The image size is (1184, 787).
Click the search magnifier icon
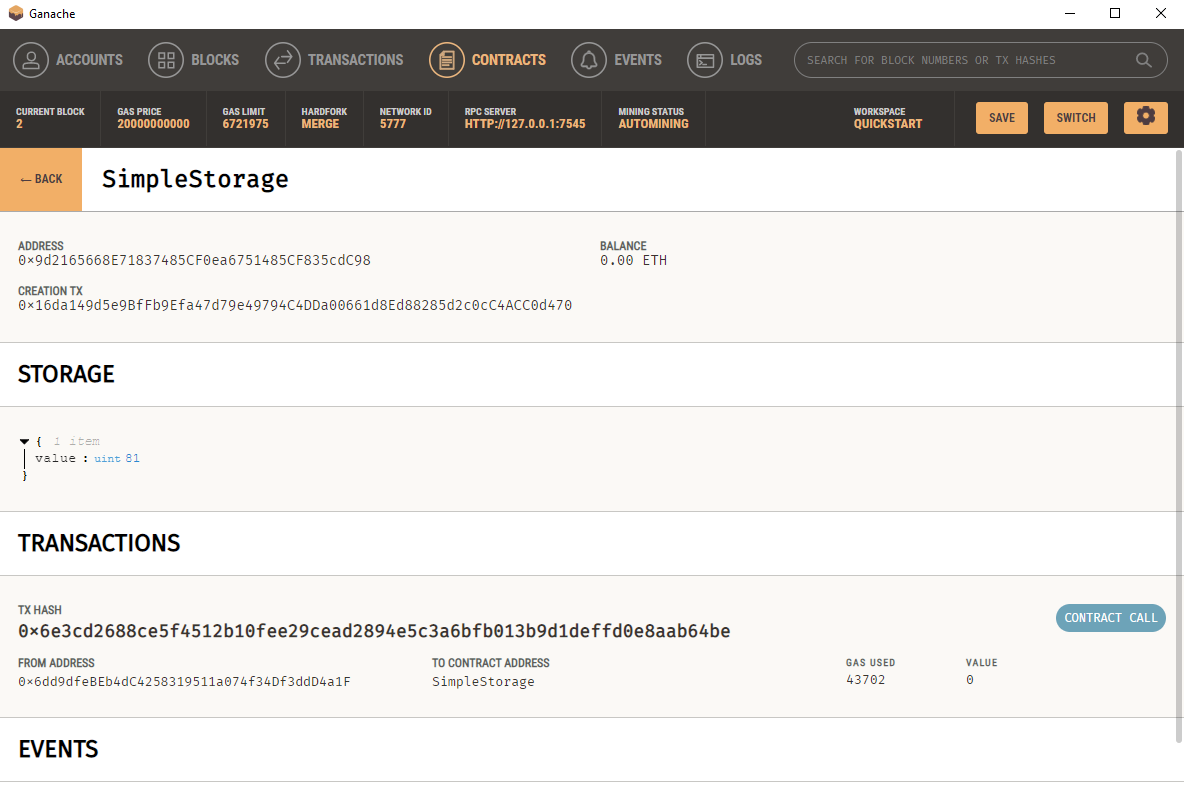coord(1144,60)
